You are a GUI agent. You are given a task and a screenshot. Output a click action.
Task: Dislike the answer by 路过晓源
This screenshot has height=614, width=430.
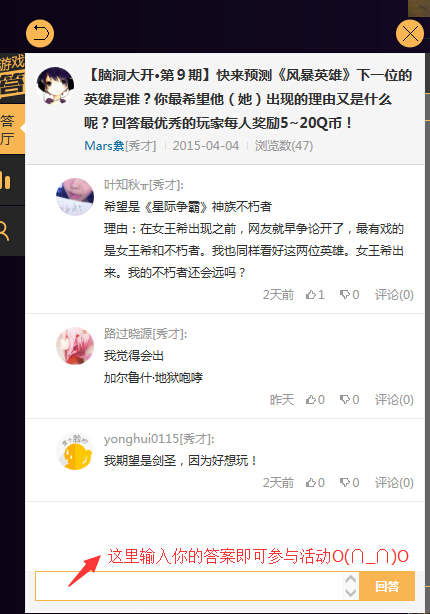click(x=349, y=399)
